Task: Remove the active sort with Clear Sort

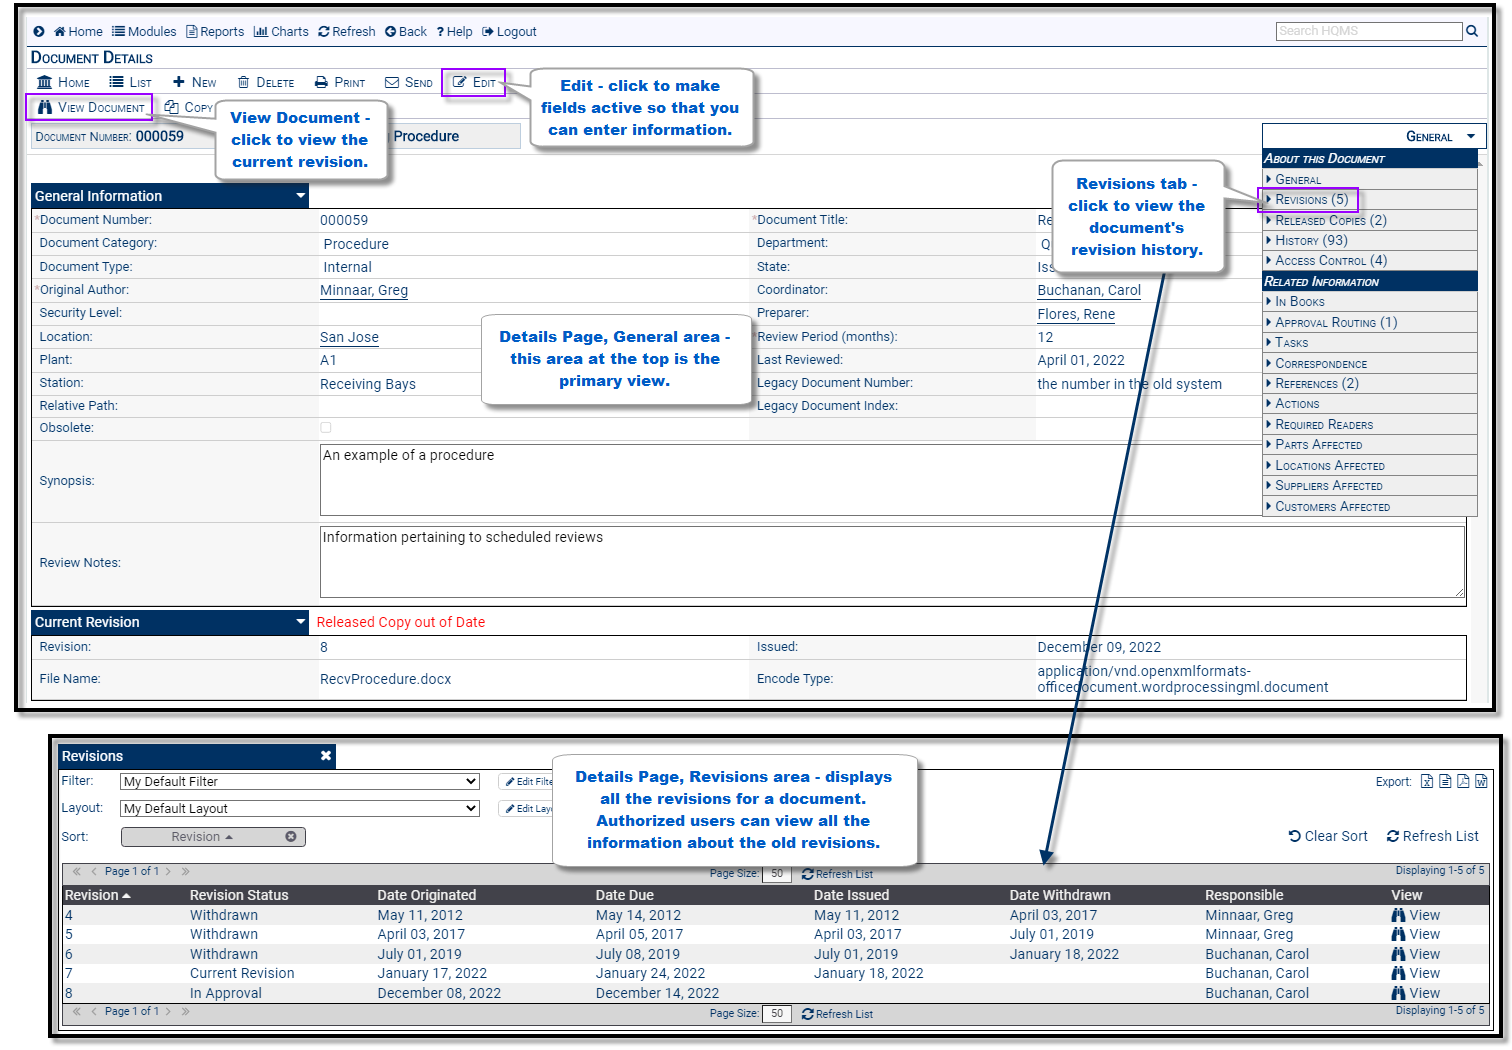Action: 1327,836
